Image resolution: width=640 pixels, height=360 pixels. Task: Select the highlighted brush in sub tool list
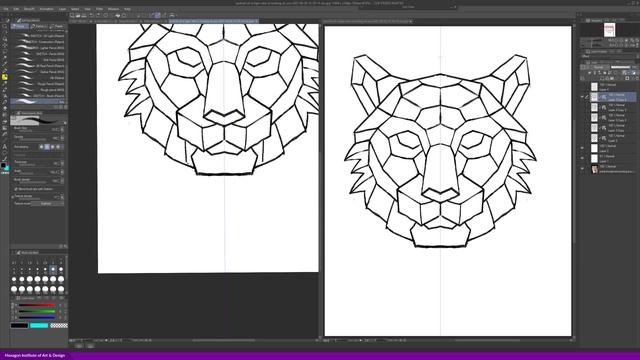tap(38, 101)
